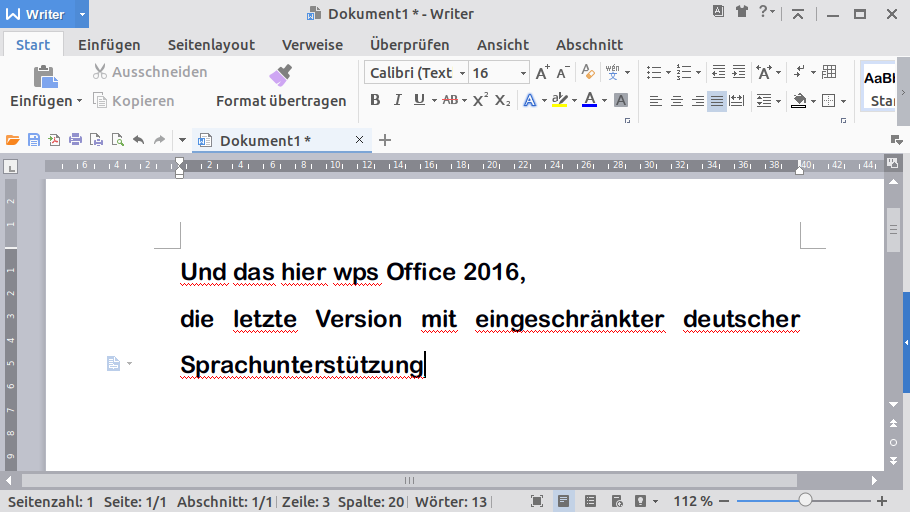Open the Abschnitt tab
Screen dimensions: 910x512
(x=589, y=45)
